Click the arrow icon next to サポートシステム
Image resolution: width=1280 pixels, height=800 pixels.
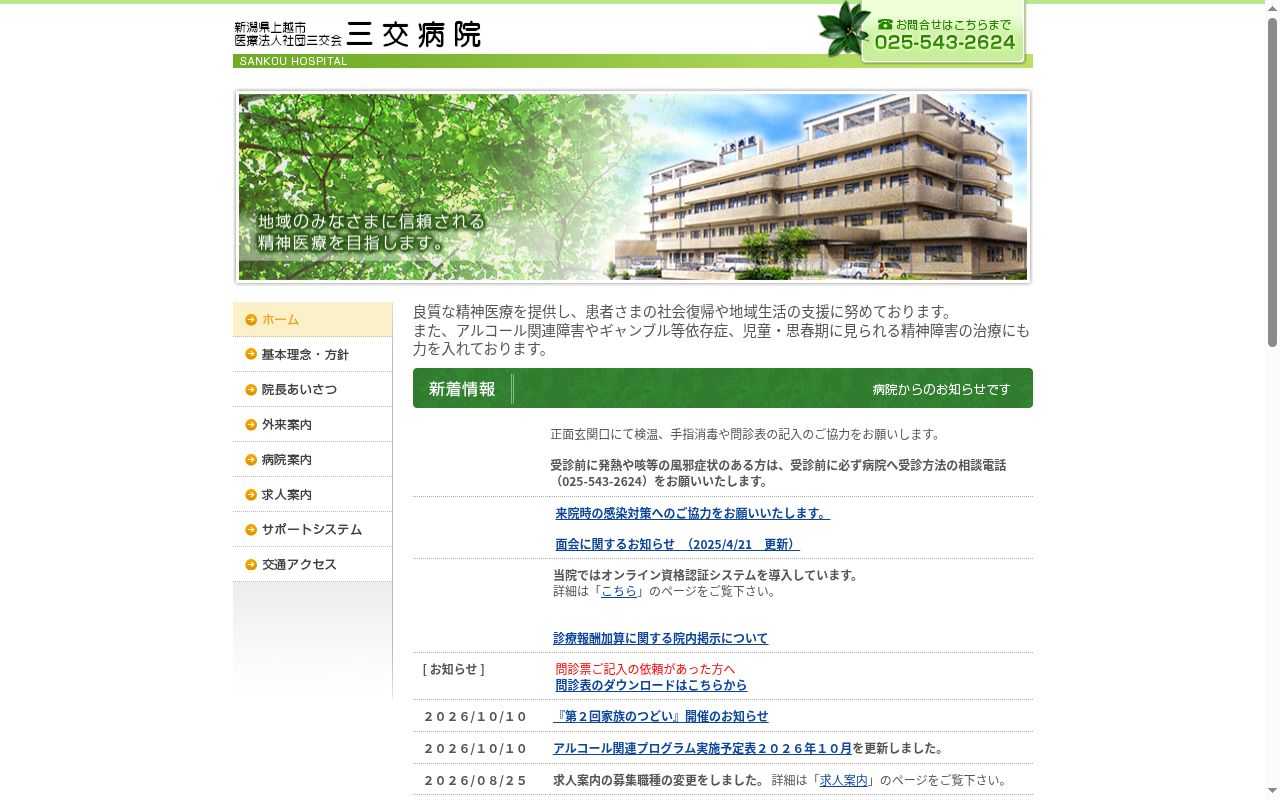[251, 530]
